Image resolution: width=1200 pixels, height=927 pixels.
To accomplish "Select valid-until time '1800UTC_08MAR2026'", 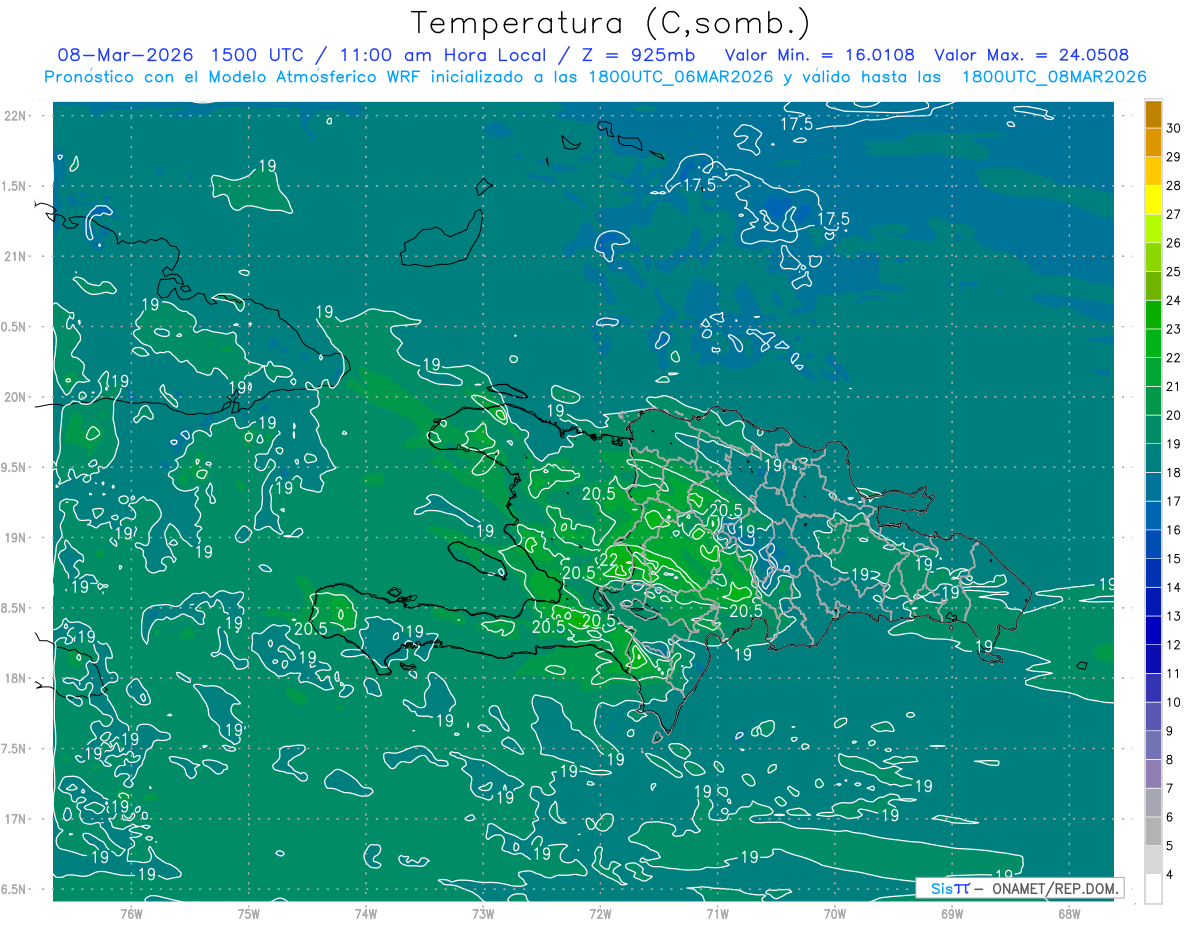I will tap(1053, 77).
